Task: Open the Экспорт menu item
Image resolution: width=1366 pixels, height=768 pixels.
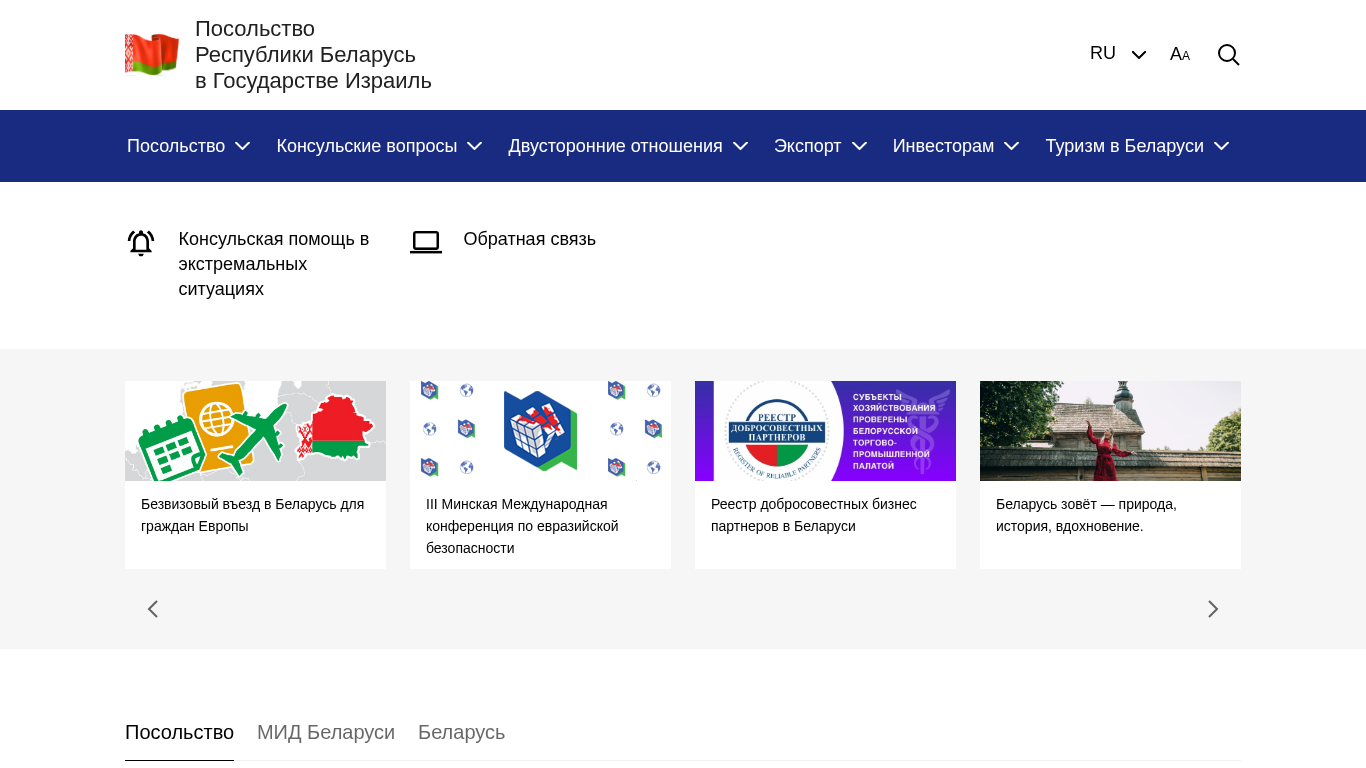Action: point(820,146)
